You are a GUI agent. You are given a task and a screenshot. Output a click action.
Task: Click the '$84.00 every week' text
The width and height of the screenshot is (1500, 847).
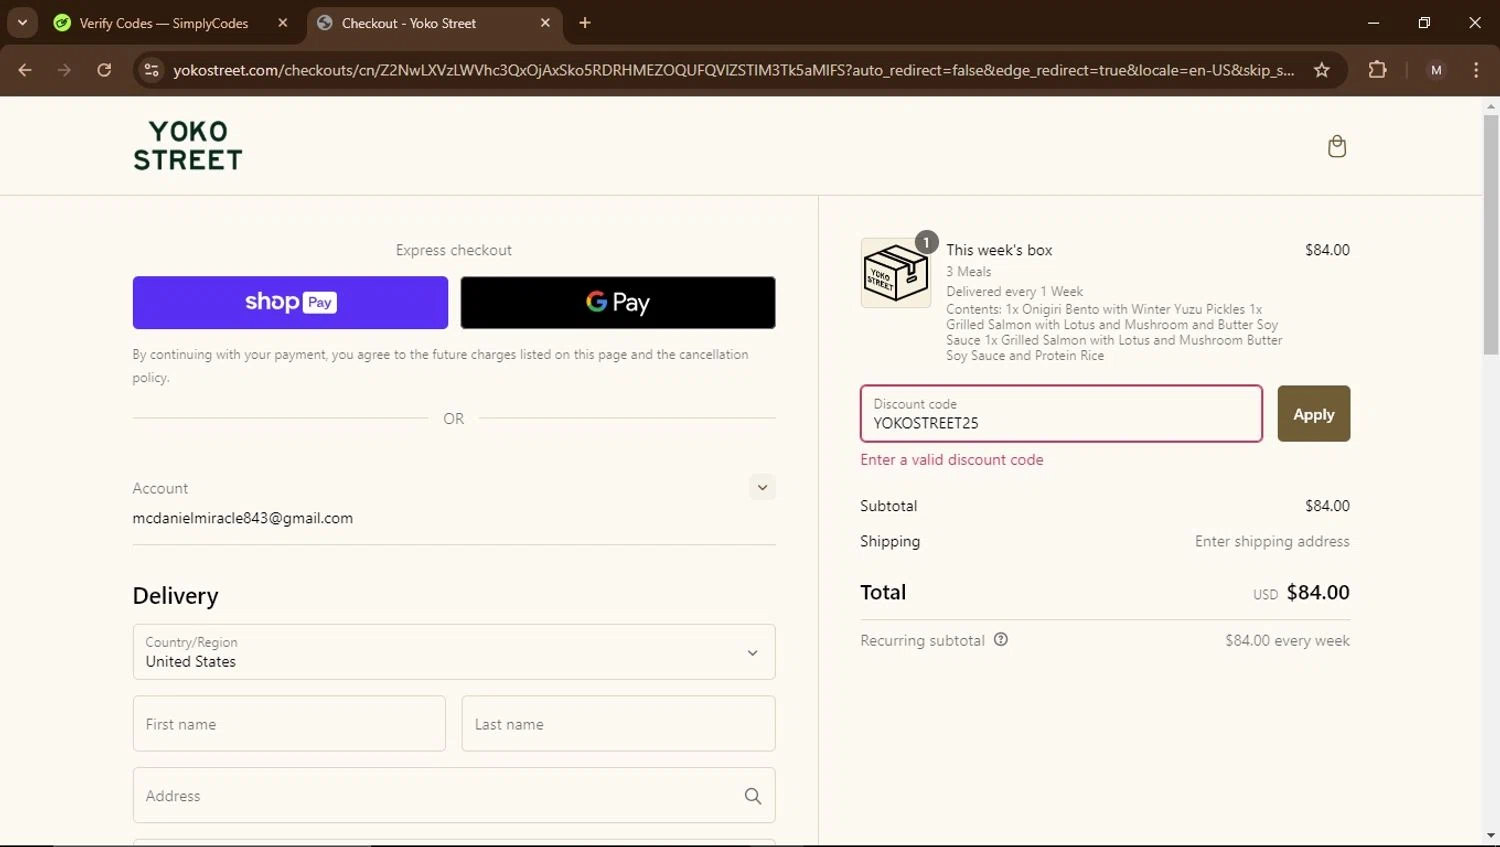(x=1287, y=641)
